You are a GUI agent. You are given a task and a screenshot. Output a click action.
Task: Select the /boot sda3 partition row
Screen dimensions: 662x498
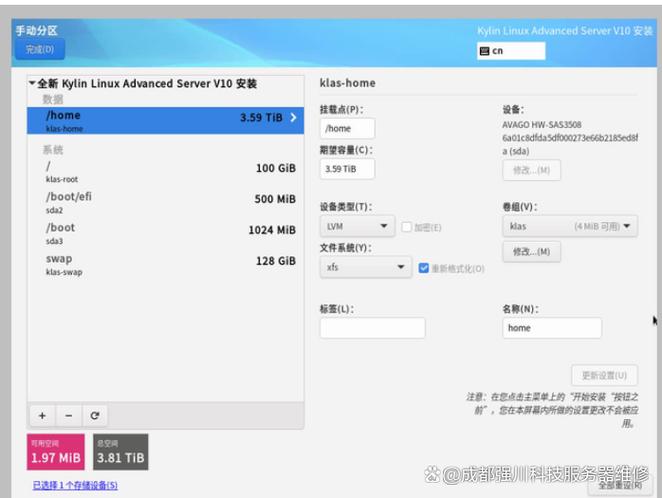tap(166, 233)
